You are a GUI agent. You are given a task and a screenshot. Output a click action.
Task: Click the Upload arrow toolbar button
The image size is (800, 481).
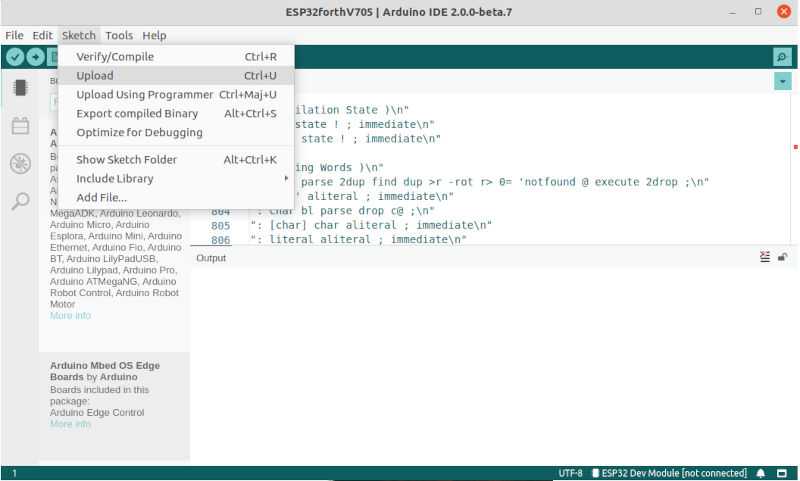pos(36,57)
